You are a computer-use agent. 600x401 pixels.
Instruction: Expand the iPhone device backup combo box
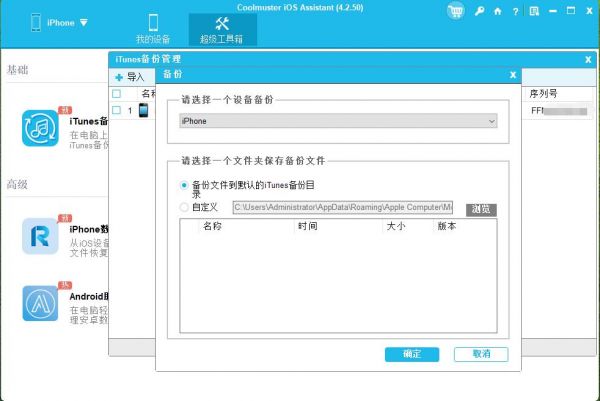[338, 121]
